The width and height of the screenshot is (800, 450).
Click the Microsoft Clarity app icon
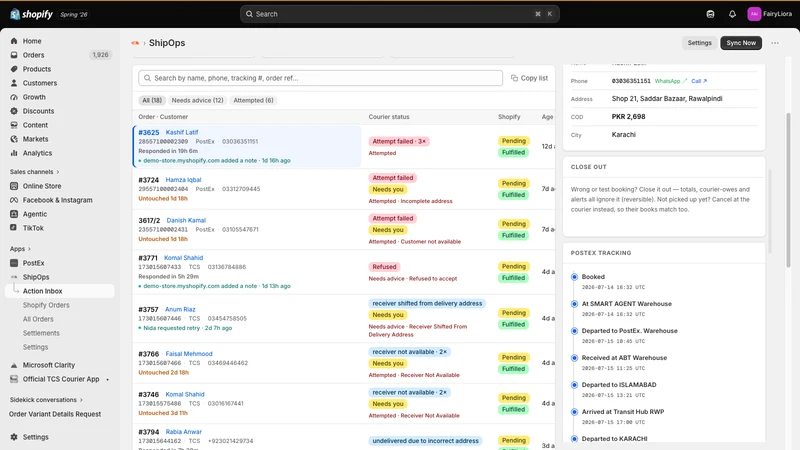pyautogui.click(x=14, y=365)
